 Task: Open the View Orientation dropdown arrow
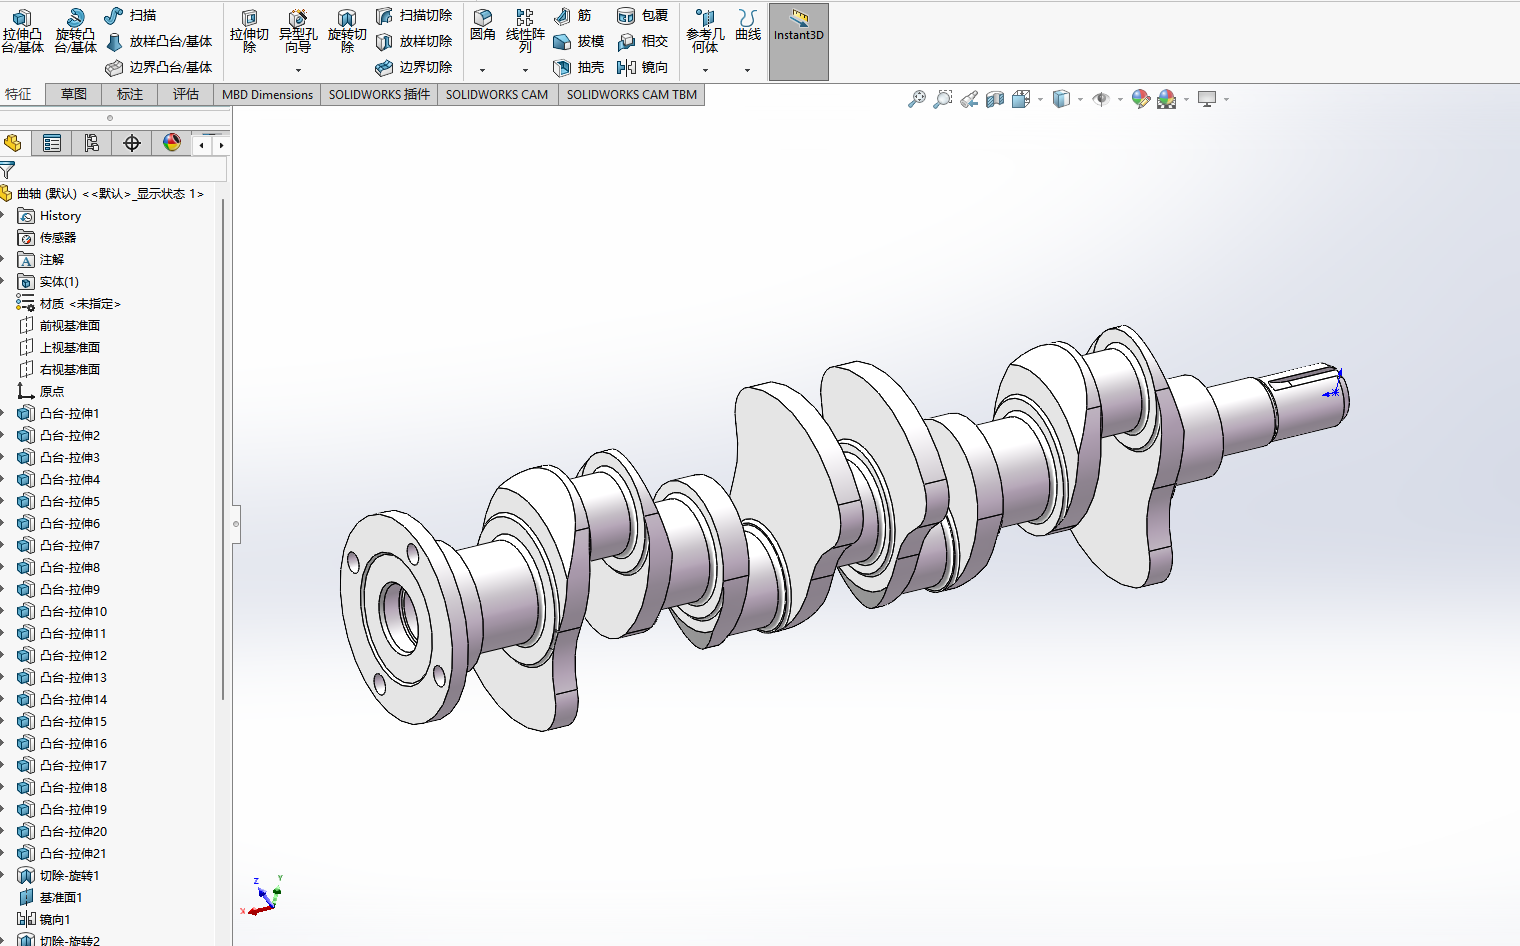tap(1041, 99)
